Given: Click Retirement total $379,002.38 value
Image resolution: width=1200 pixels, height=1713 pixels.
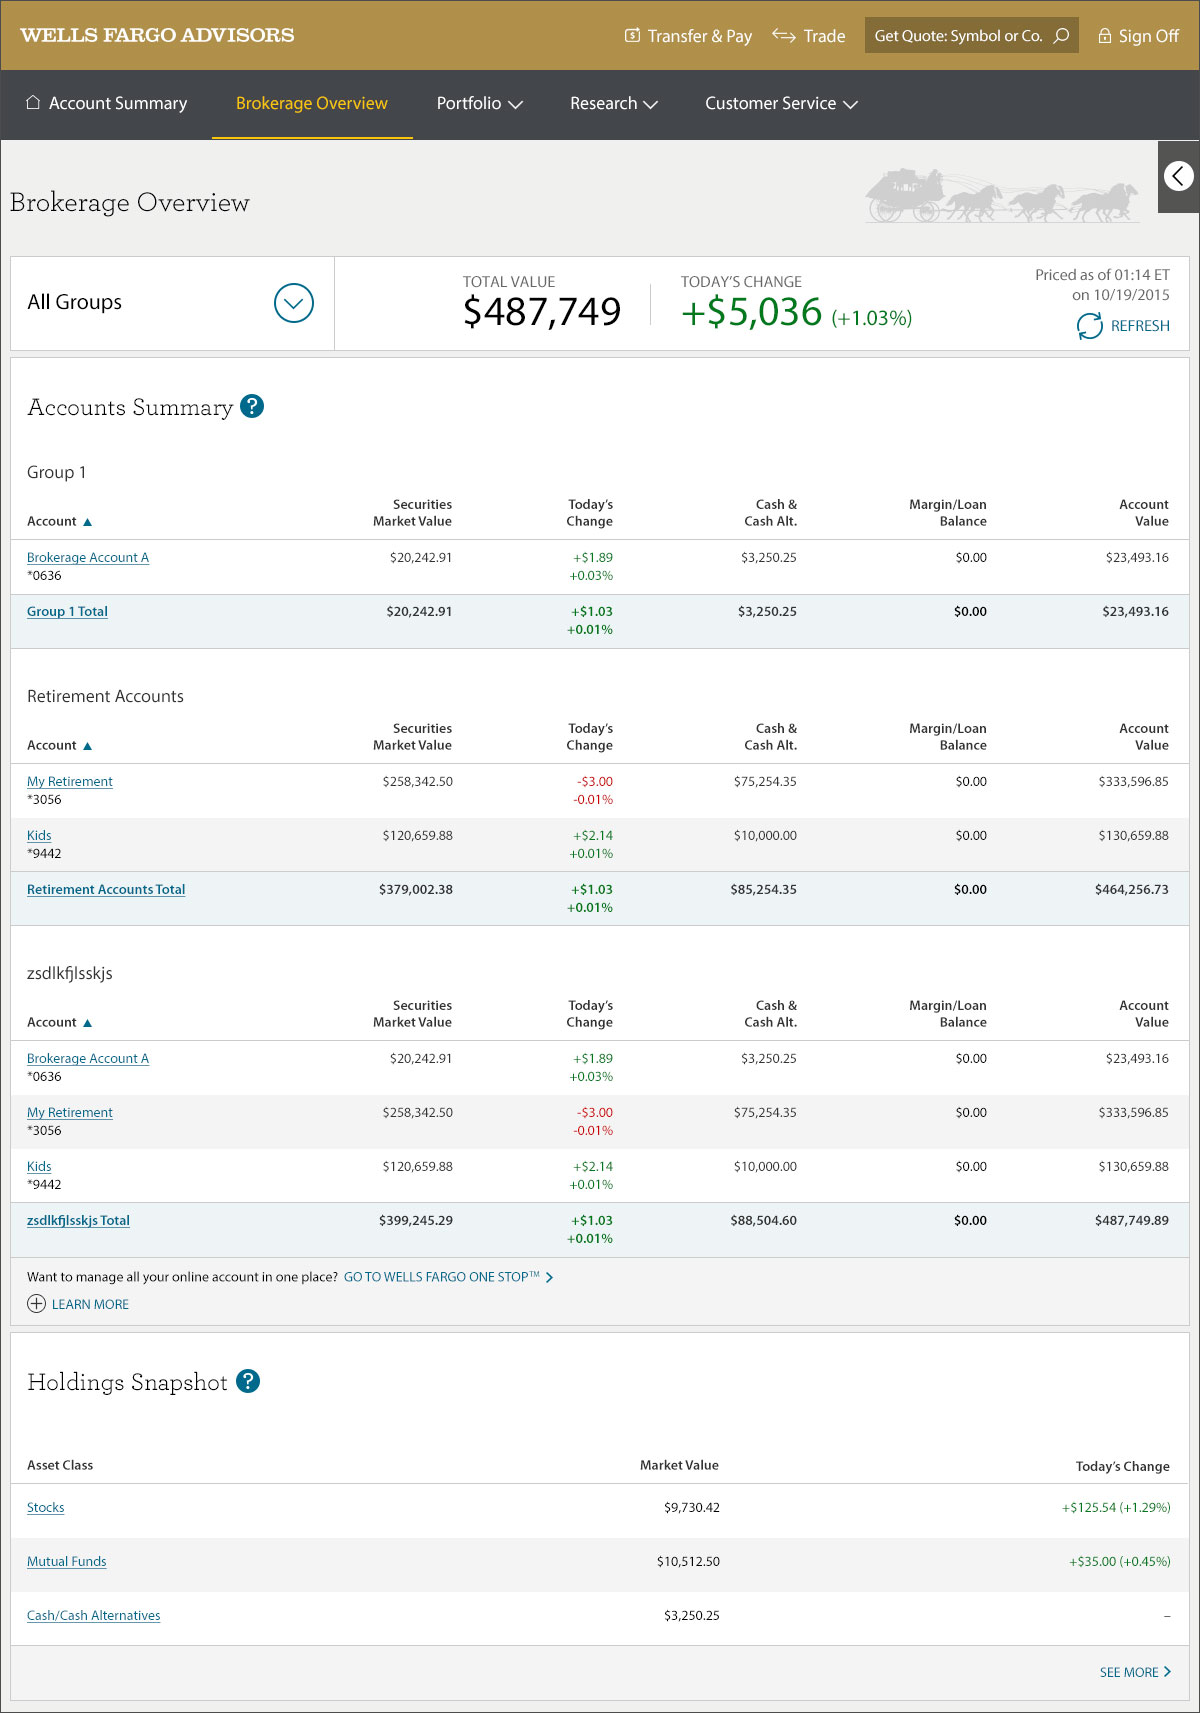Looking at the screenshot, I should pyautogui.click(x=416, y=890).
